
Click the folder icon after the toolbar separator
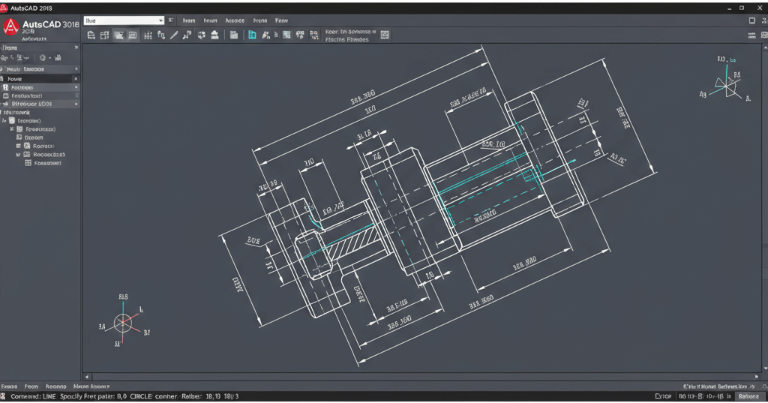pyautogui.click(x=234, y=35)
